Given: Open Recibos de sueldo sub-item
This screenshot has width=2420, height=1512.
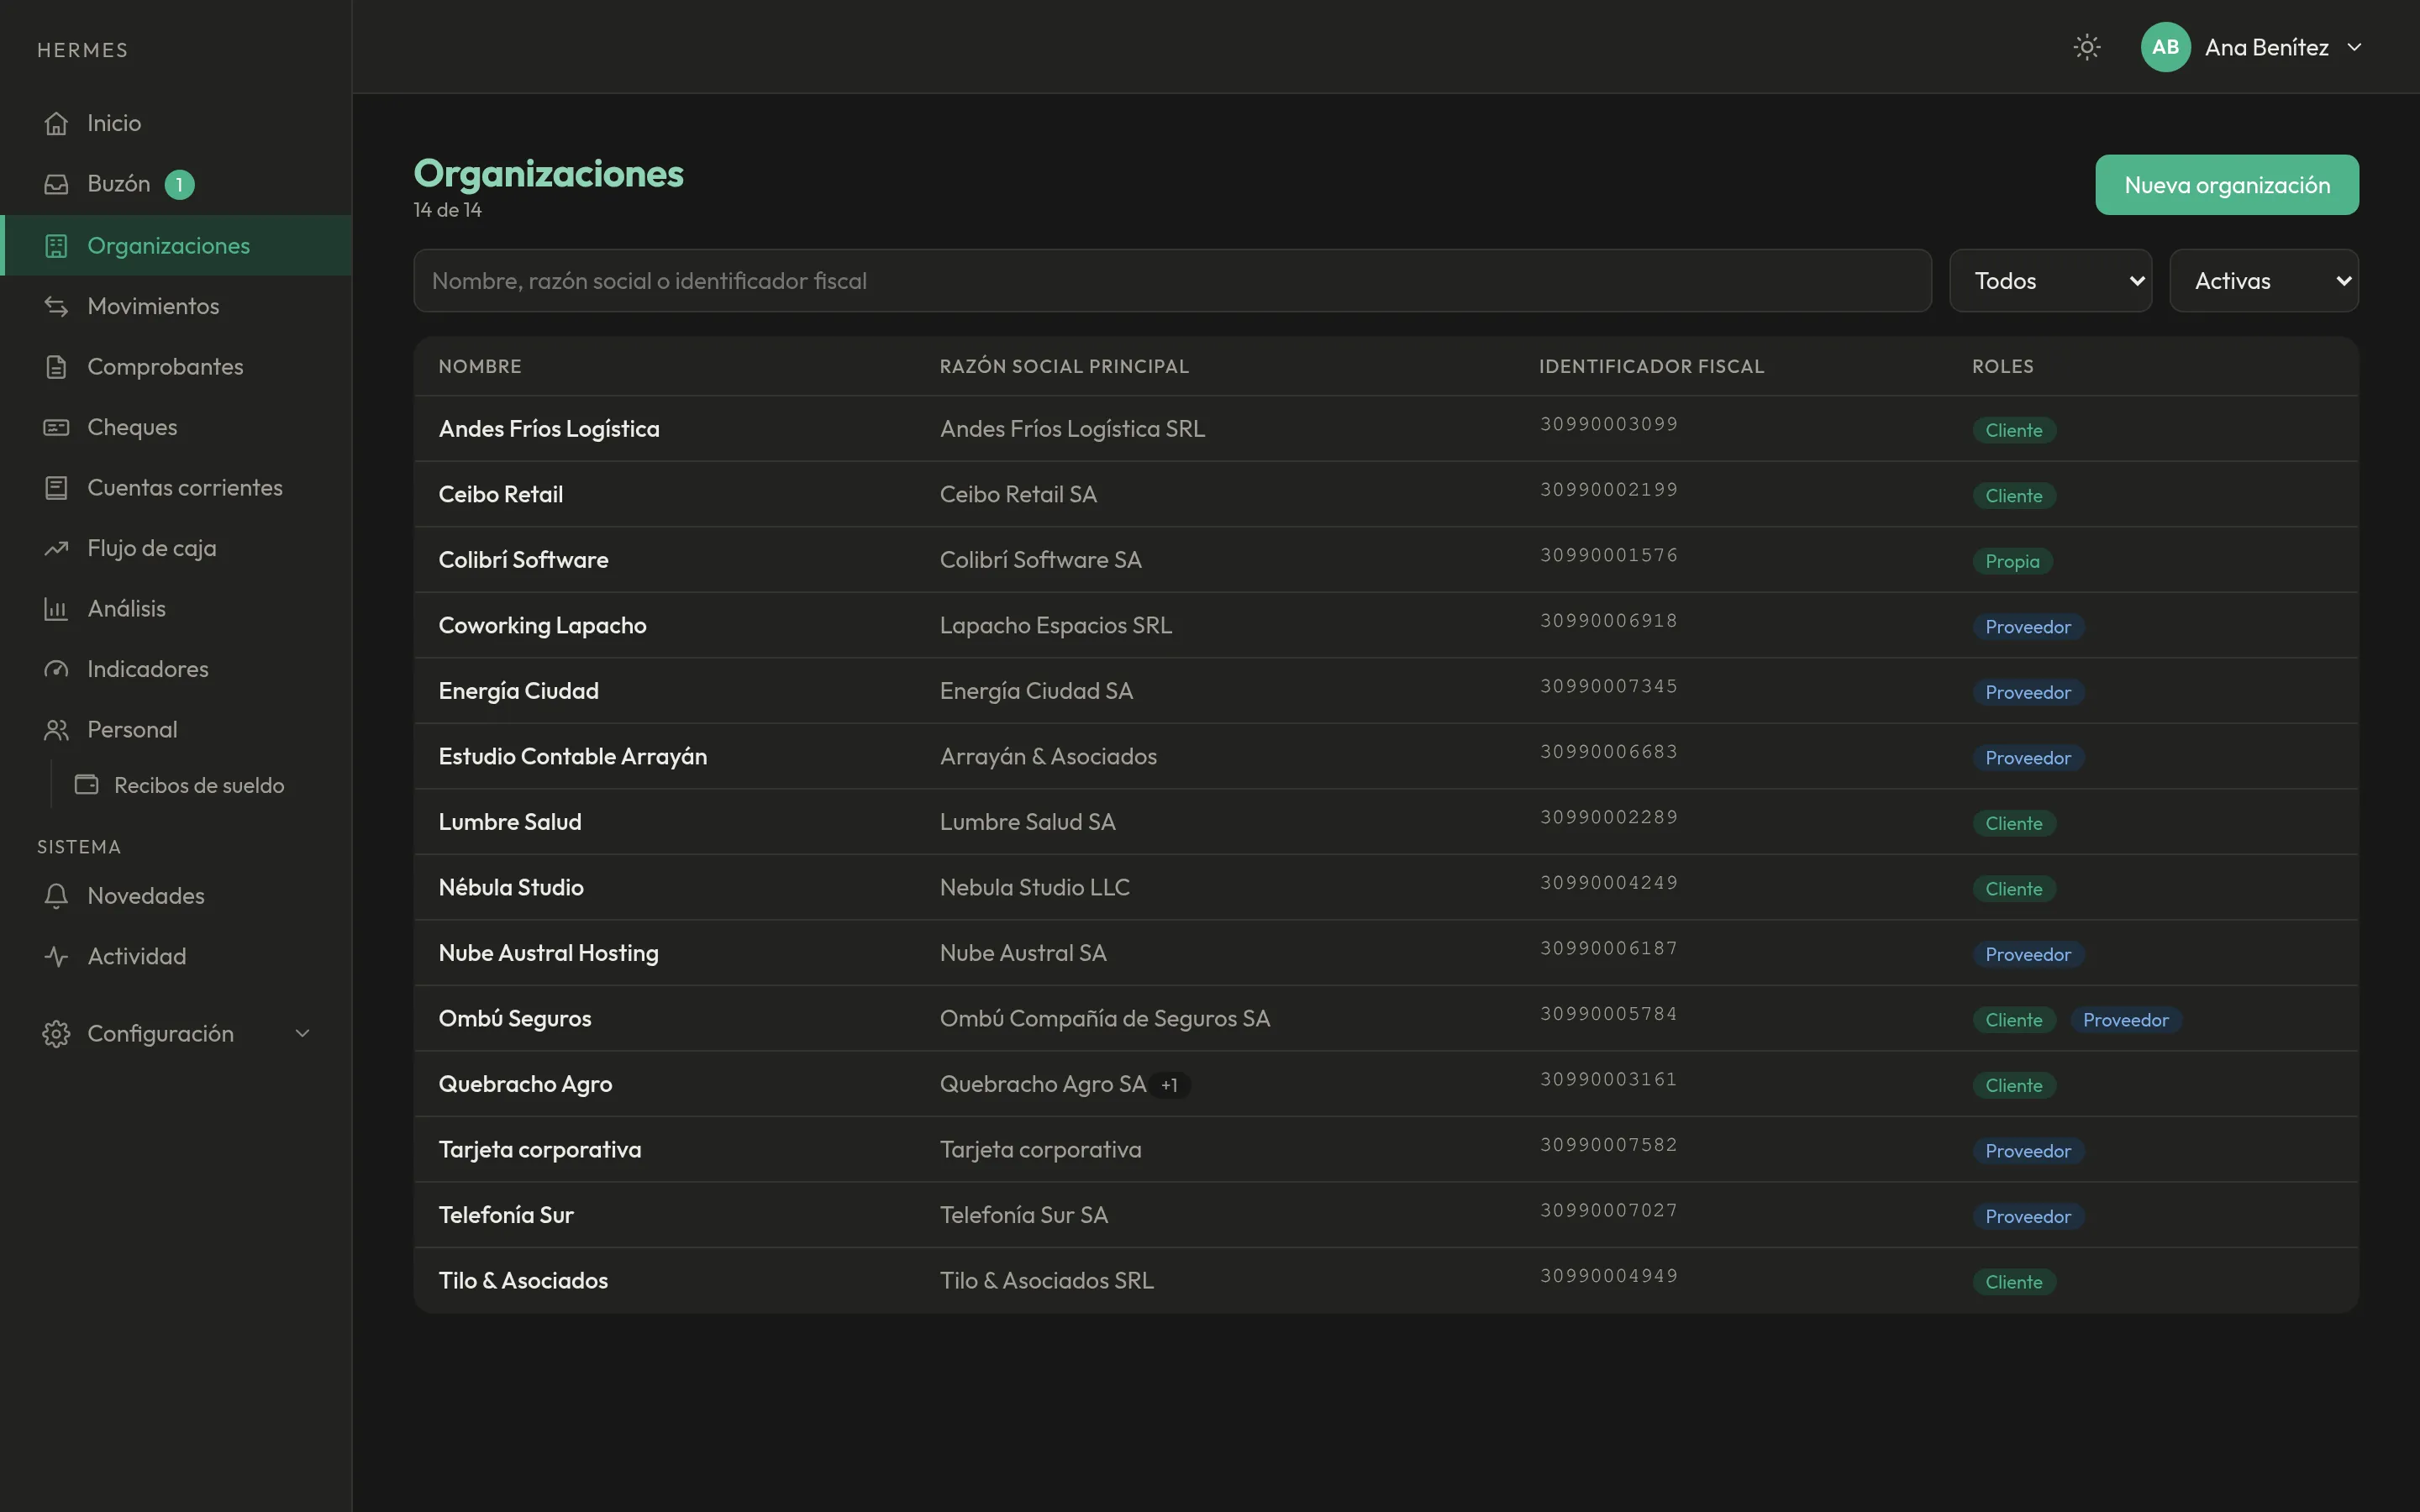Looking at the screenshot, I should tap(199, 785).
